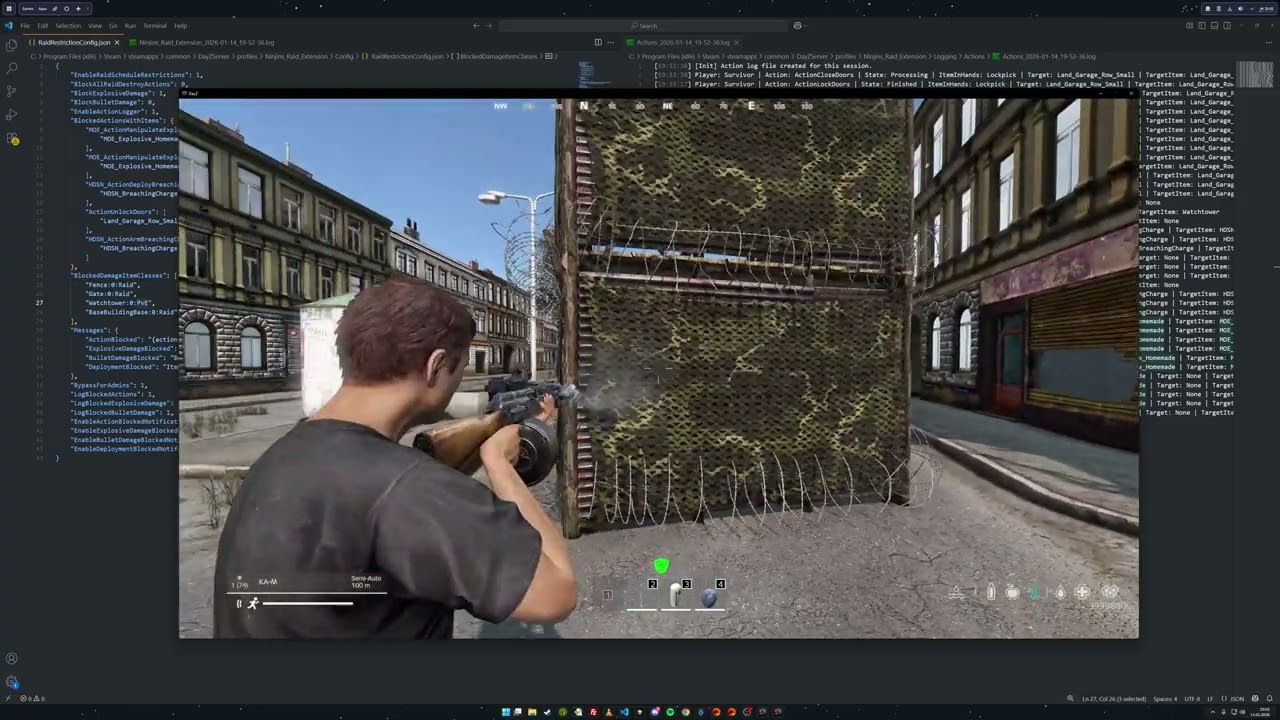Open the Run menu
The height and width of the screenshot is (720, 1280).
[130, 25]
